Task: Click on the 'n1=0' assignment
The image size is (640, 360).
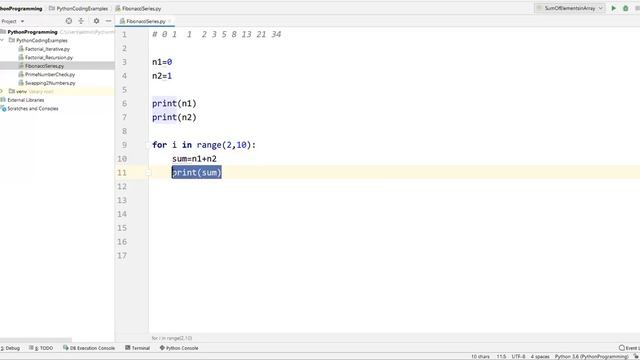Action: (x=162, y=62)
